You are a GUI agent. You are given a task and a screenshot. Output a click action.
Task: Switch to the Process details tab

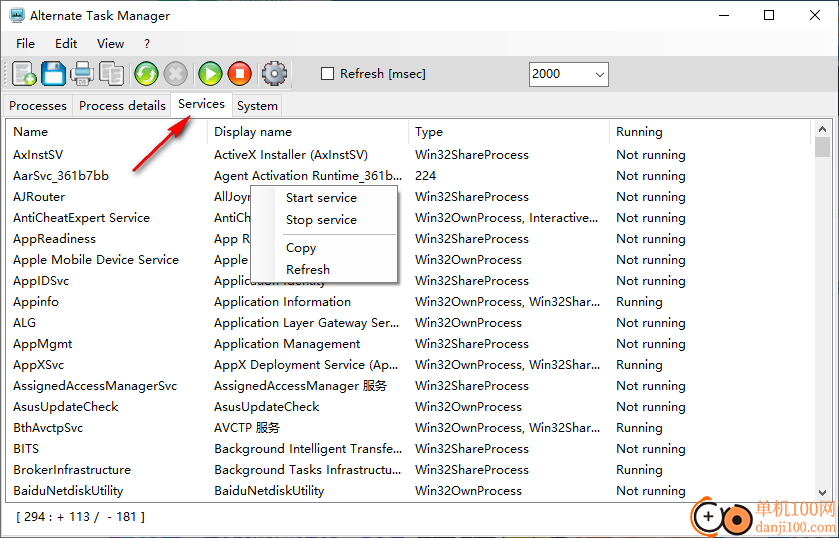click(x=122, y=105)
